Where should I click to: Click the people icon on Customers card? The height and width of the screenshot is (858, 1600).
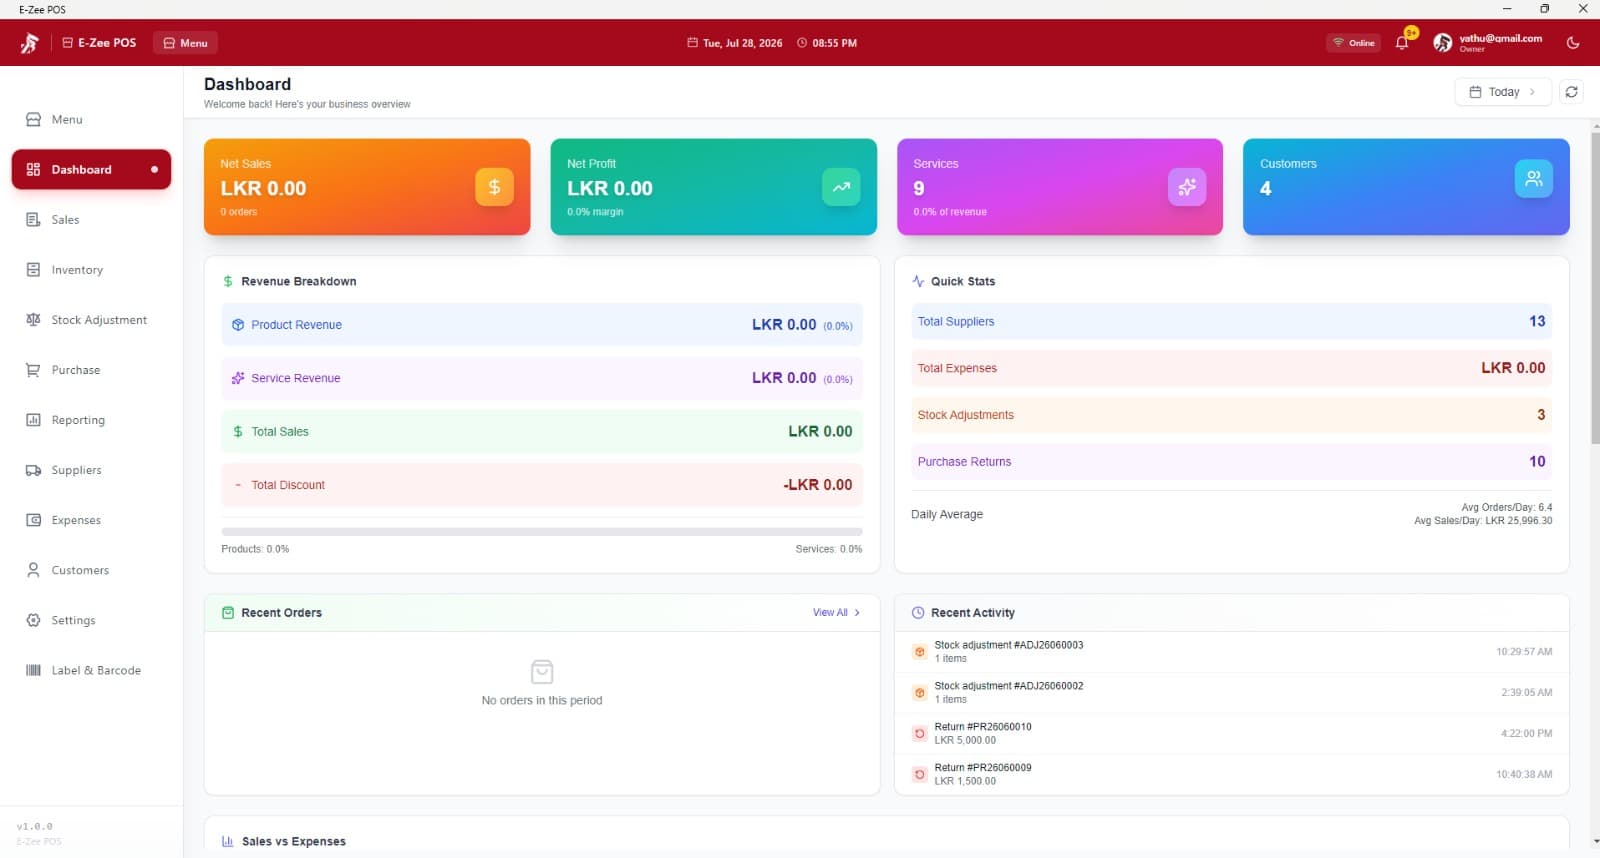pos(1534,179)
